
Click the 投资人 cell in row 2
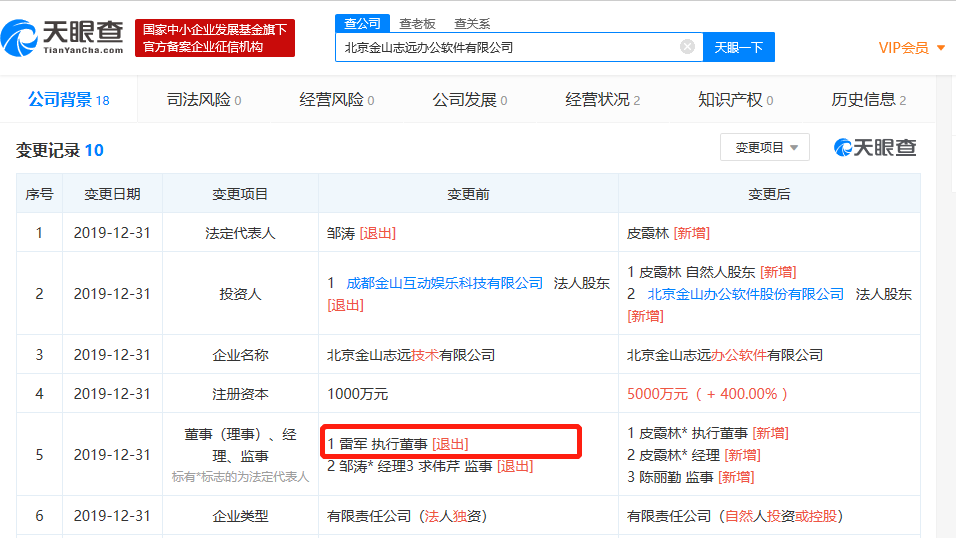click(x=240, y=294)
